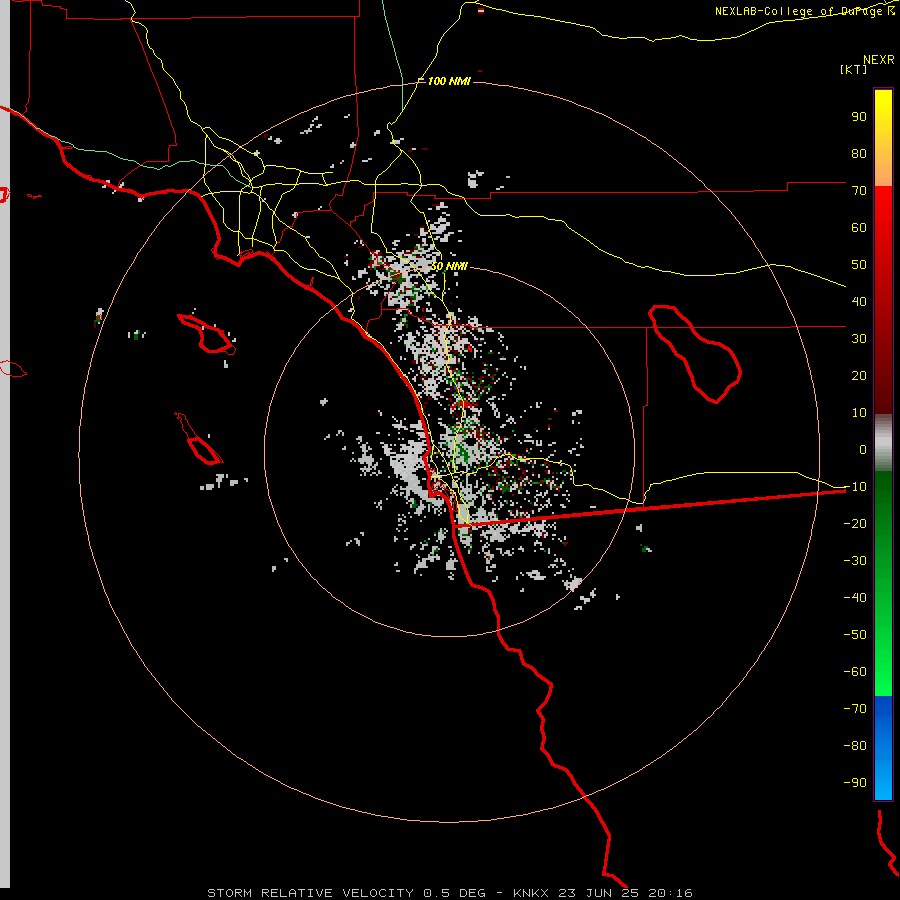Select the blue bottom segment of color bar

[x=883, y=747]
